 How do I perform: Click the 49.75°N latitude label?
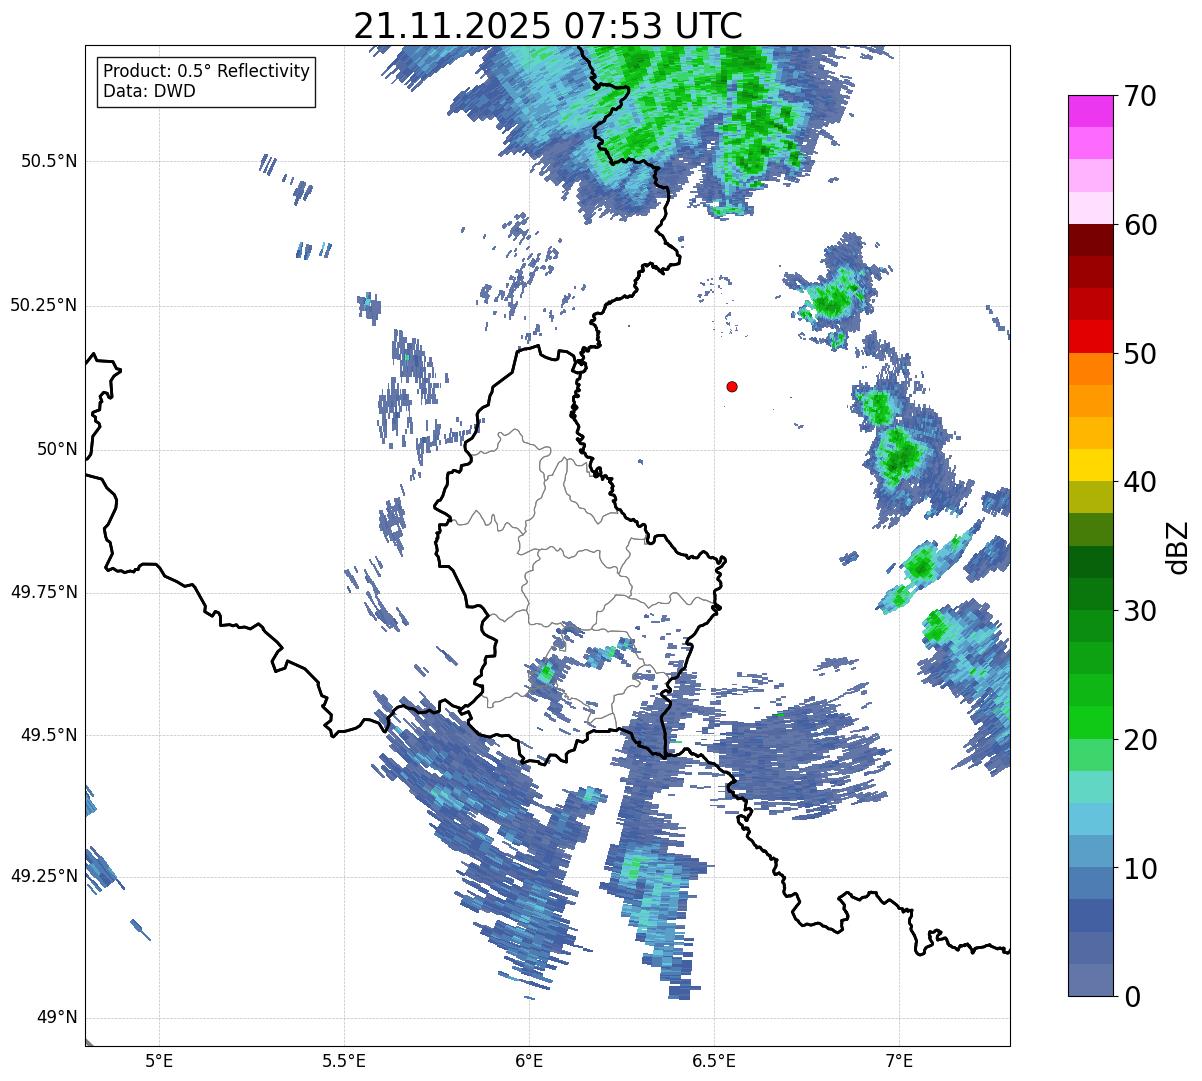pos(44,592)
